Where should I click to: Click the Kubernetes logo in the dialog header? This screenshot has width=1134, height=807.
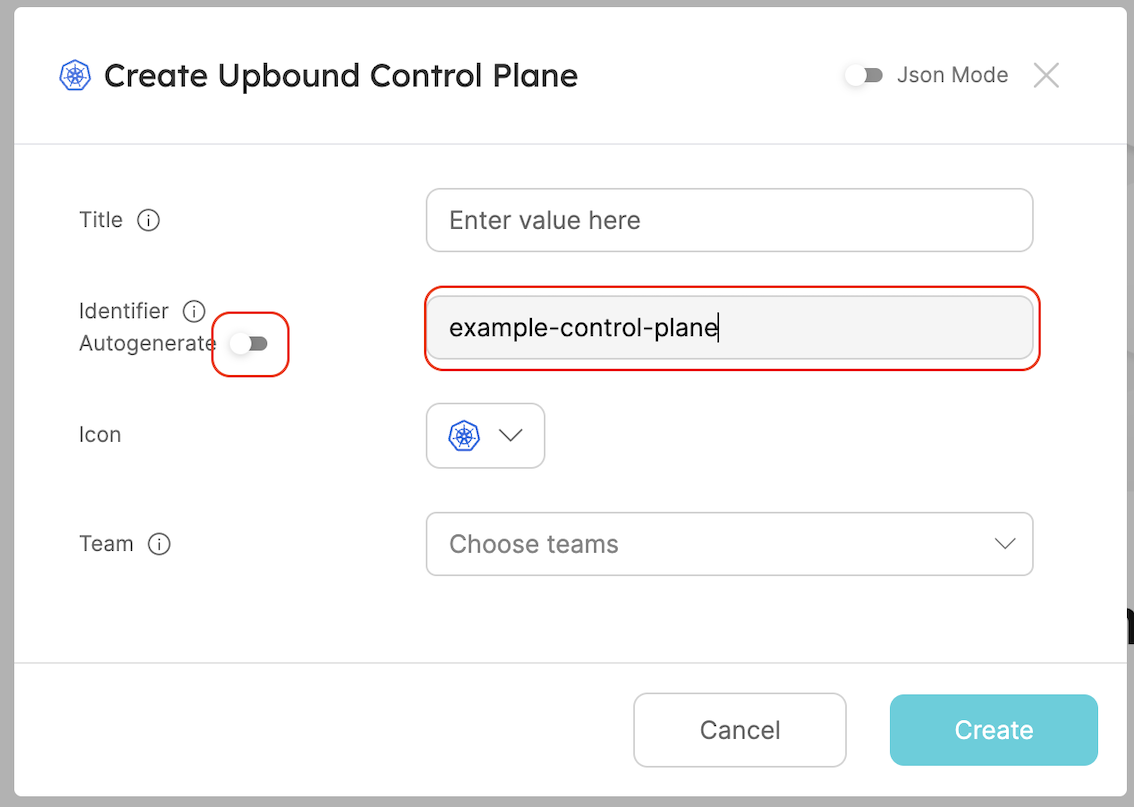point(75,76)
